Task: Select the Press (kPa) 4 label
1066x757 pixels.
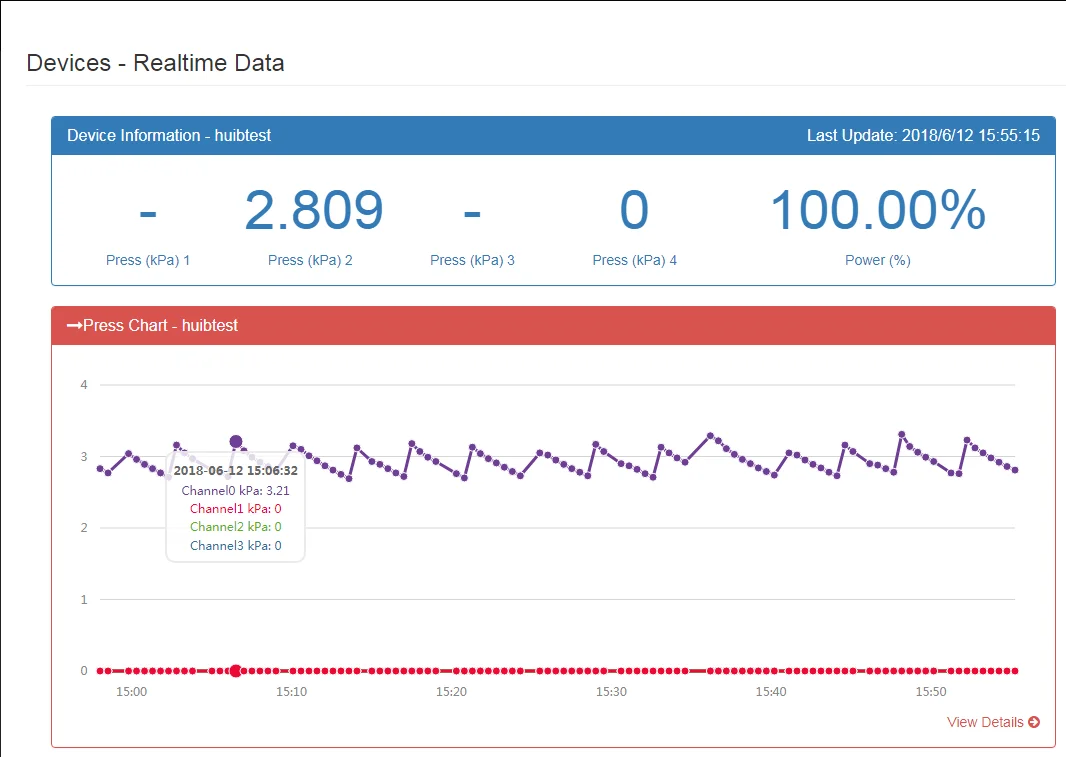Action: (x=634, y=260)
